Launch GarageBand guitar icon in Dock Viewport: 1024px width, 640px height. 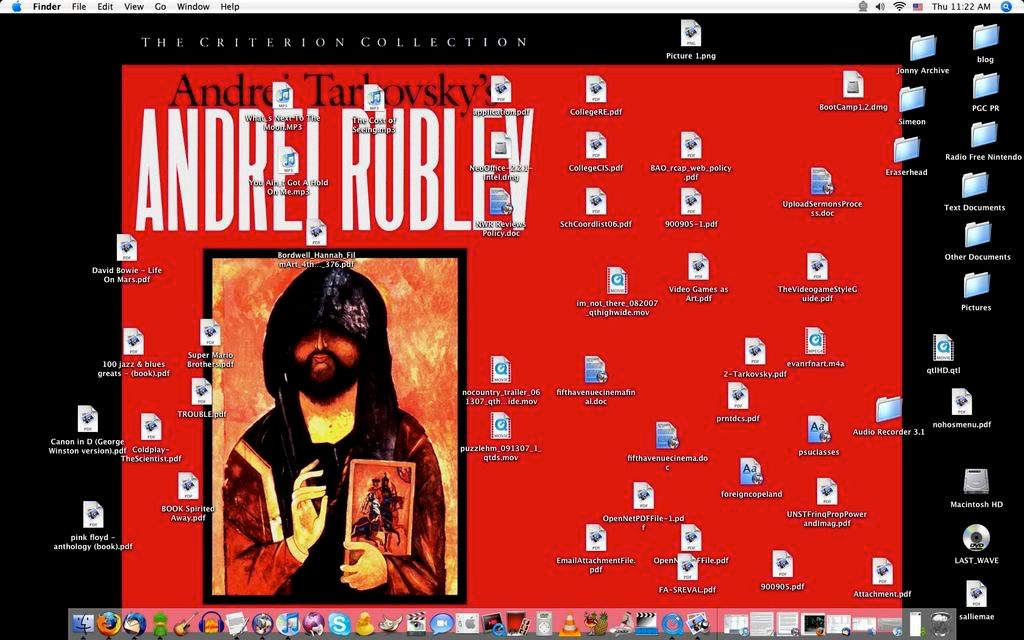point(185,624)
